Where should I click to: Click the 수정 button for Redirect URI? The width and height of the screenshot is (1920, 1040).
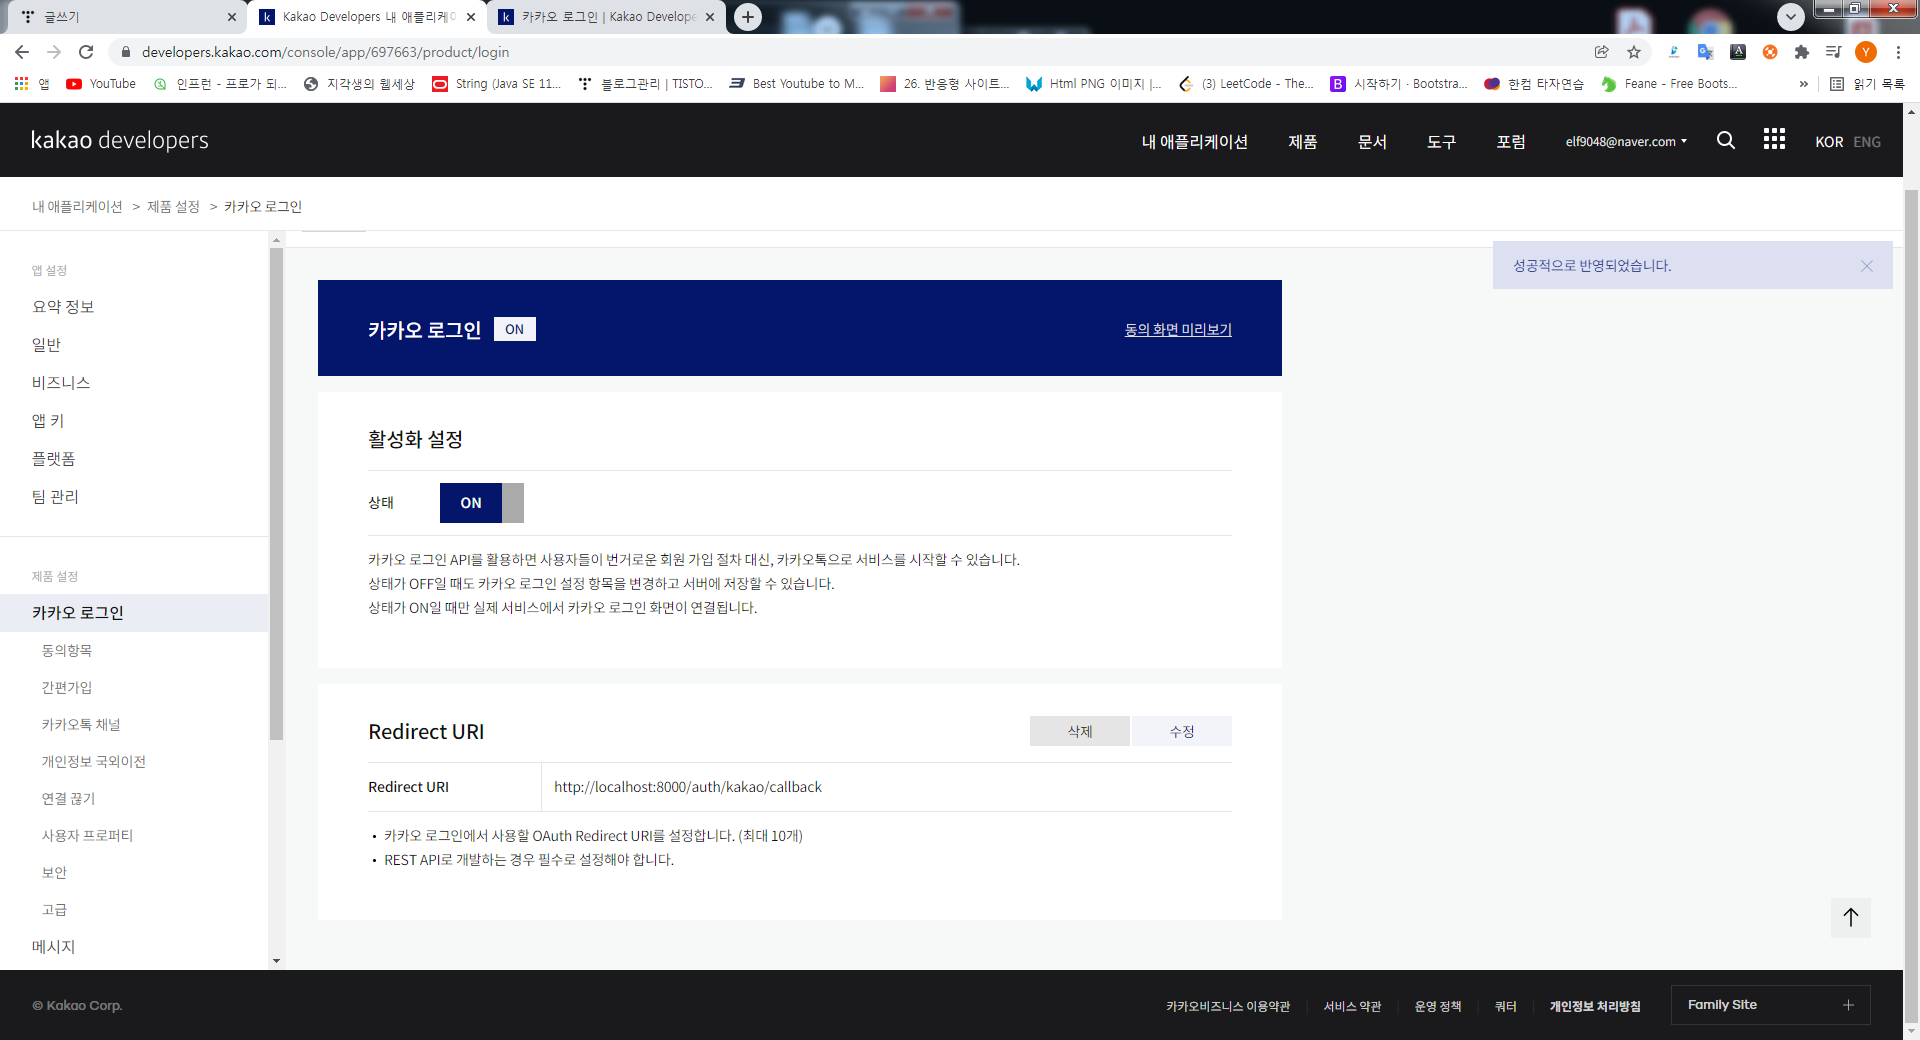click(x=1182, y=731)
